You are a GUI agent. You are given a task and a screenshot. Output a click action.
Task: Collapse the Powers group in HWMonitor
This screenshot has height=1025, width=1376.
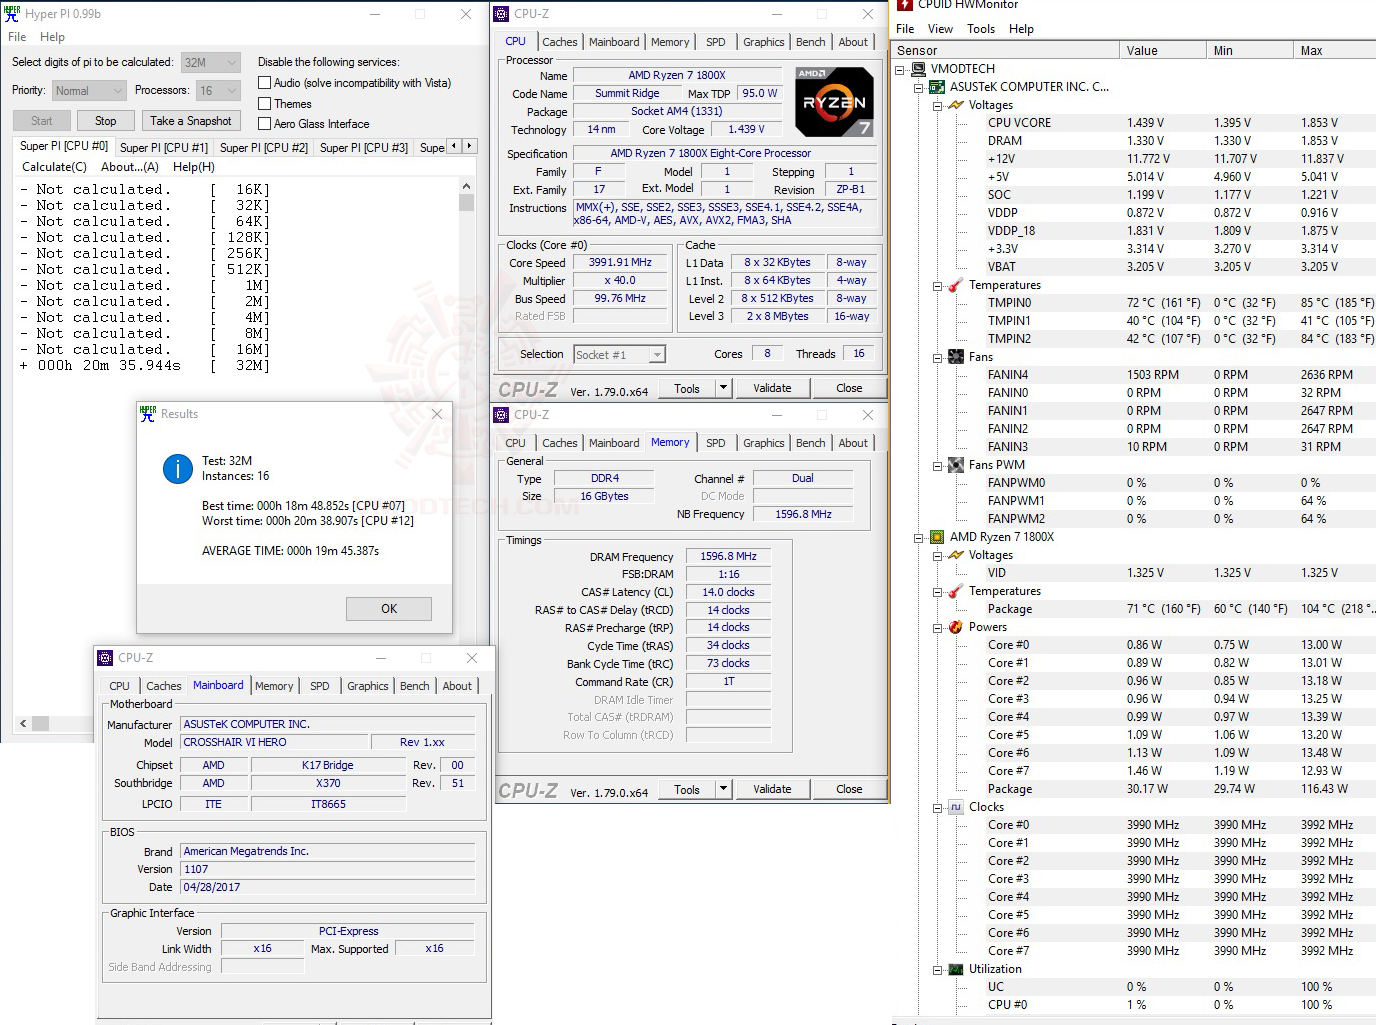[937, 627]
